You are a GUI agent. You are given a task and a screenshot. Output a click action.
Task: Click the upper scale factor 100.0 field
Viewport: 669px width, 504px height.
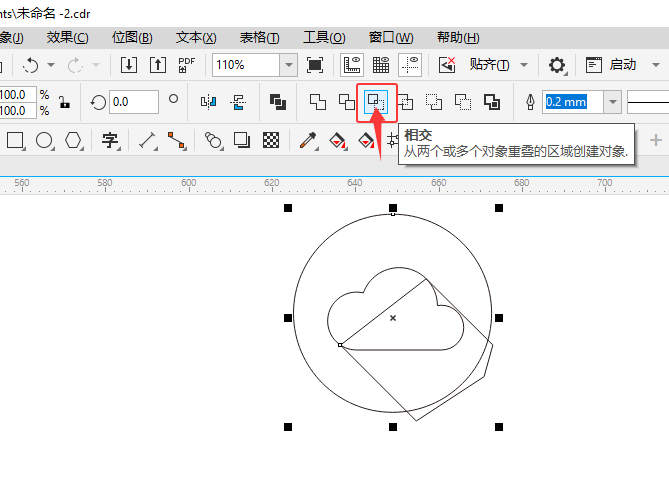point(17,94)
